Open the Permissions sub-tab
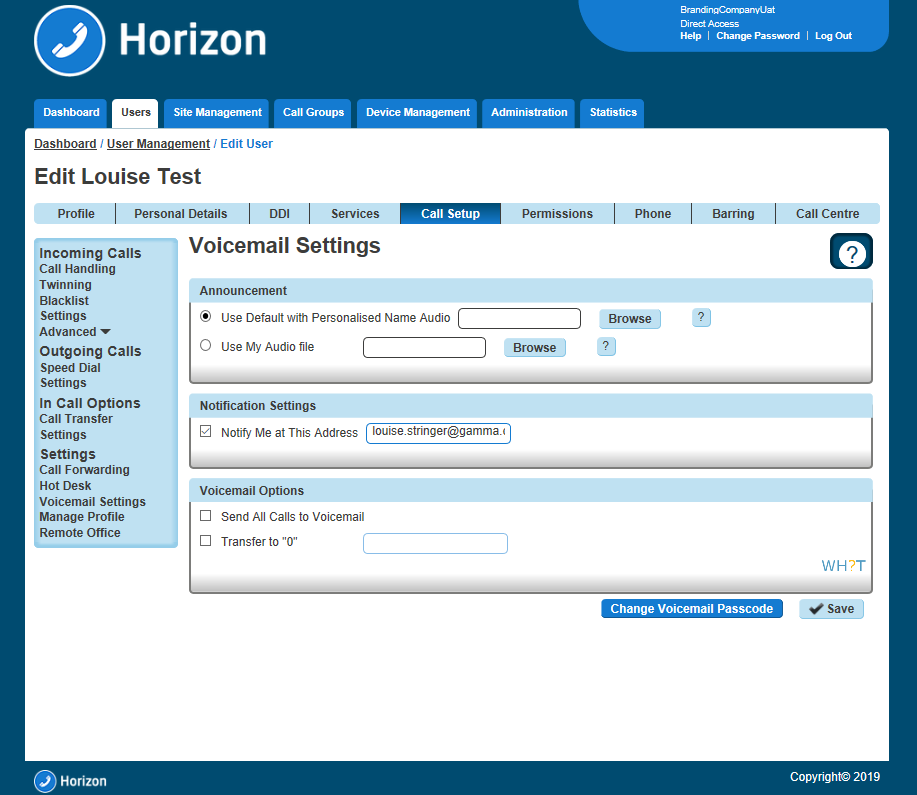917x795 pixels. [x=557, y=214]
